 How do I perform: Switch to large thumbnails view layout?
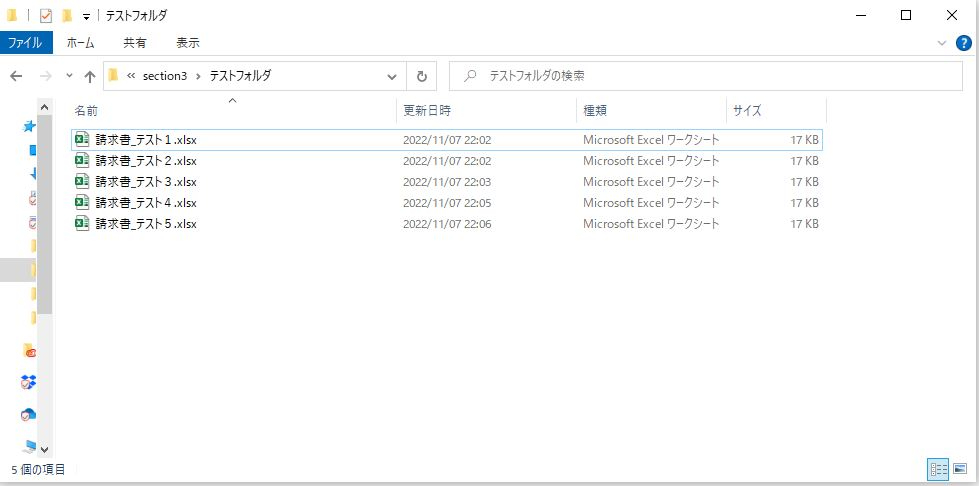click(x=959, y=468)
